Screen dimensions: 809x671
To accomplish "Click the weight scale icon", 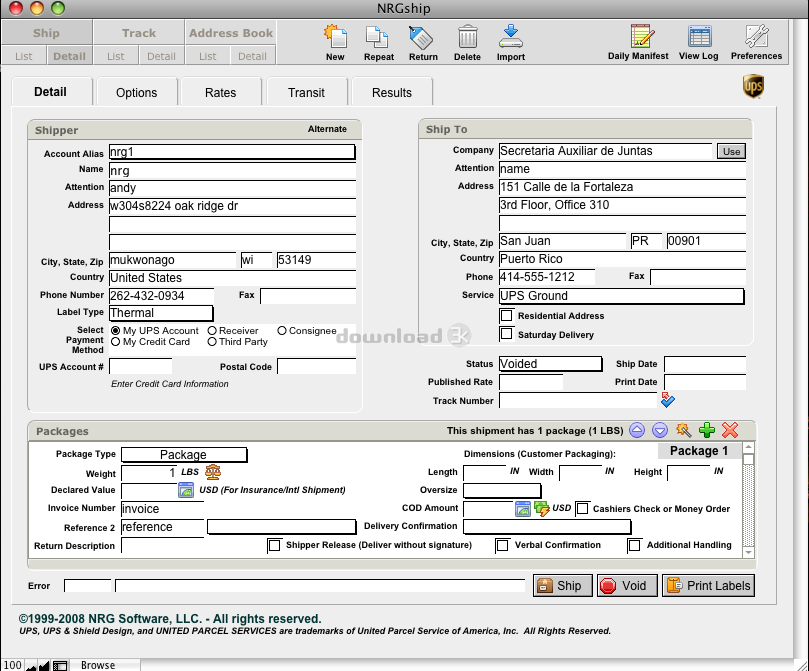I will pyautogui.click(x=213, y=472).
